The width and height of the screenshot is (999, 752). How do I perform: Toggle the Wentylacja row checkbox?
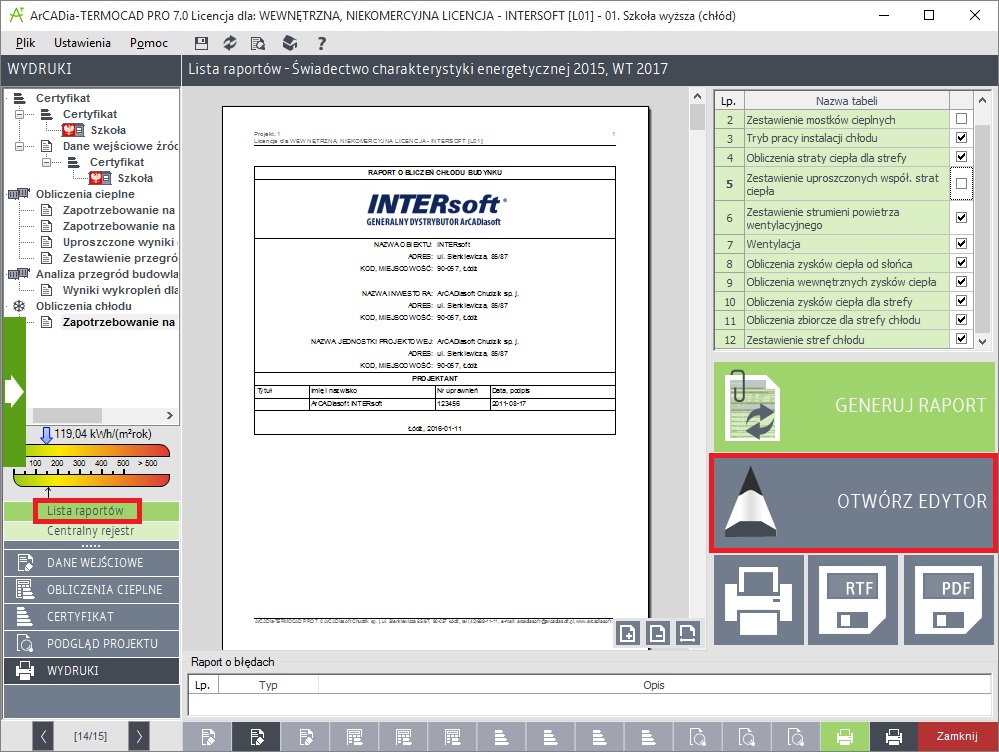tap(961, 243)
